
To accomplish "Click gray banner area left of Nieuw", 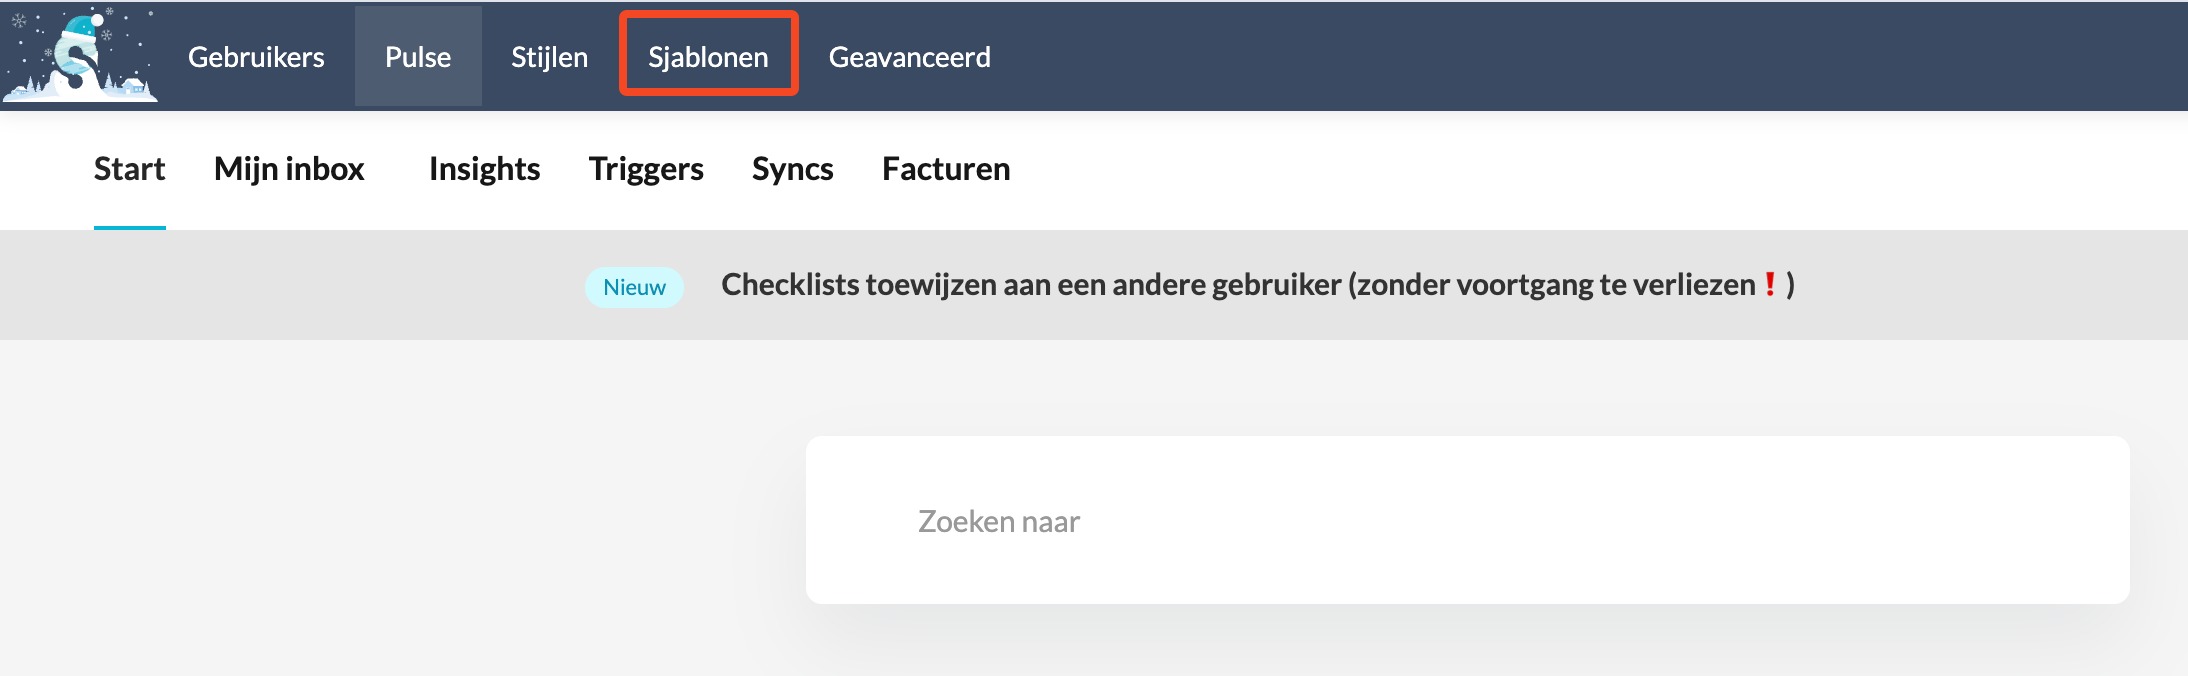I will [x=300, y=285].
